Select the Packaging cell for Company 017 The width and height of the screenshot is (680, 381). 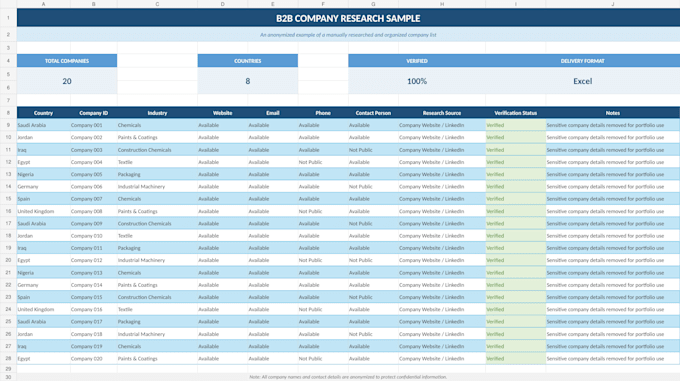[157, 322]
